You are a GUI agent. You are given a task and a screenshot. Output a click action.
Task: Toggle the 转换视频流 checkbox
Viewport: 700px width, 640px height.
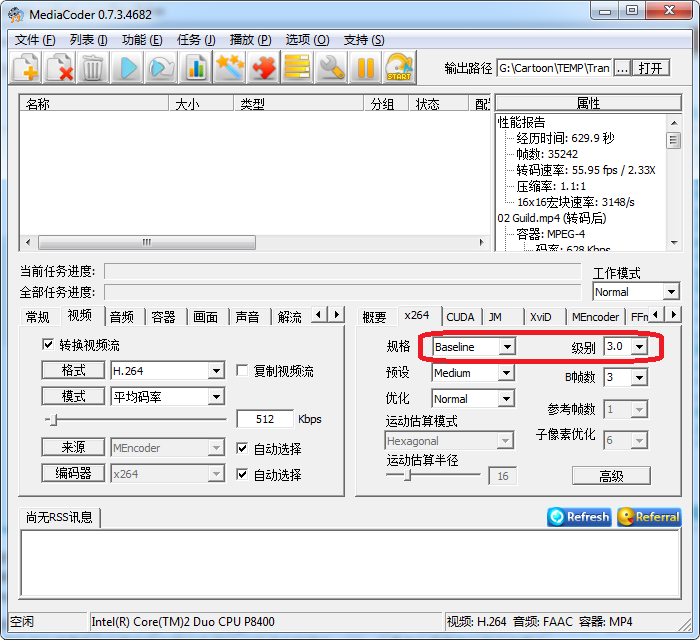pyautogui.click(x=48, y=344)
